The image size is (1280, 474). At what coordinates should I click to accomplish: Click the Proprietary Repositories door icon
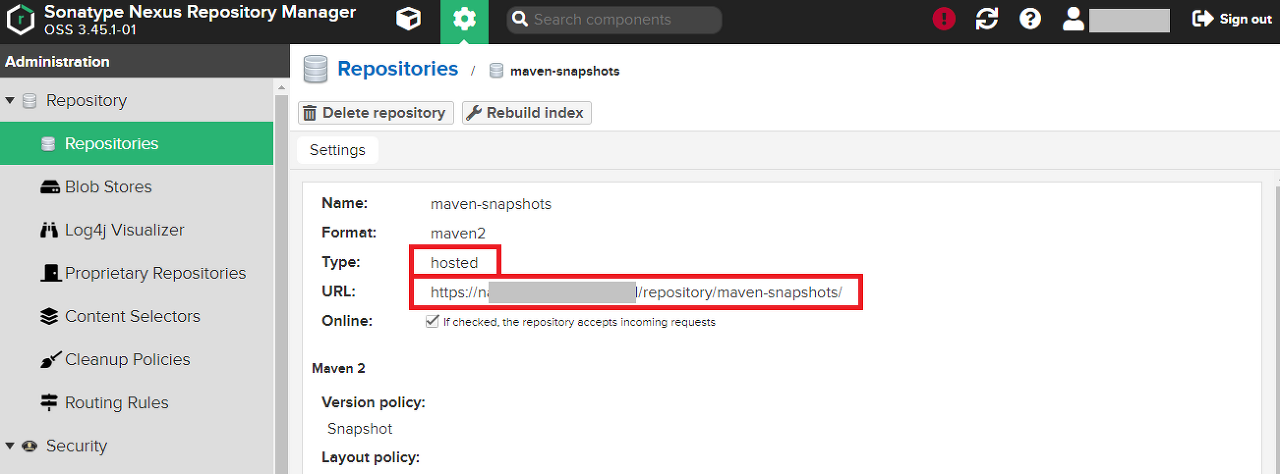pos(49,273)
